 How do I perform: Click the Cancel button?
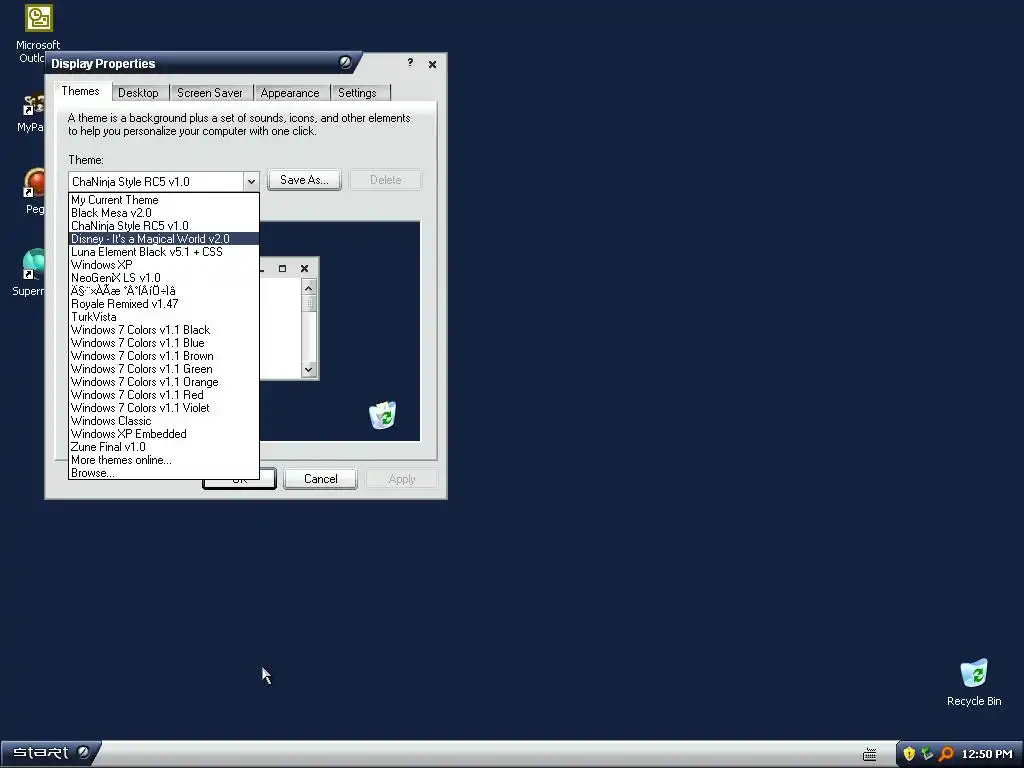[321, 479]
